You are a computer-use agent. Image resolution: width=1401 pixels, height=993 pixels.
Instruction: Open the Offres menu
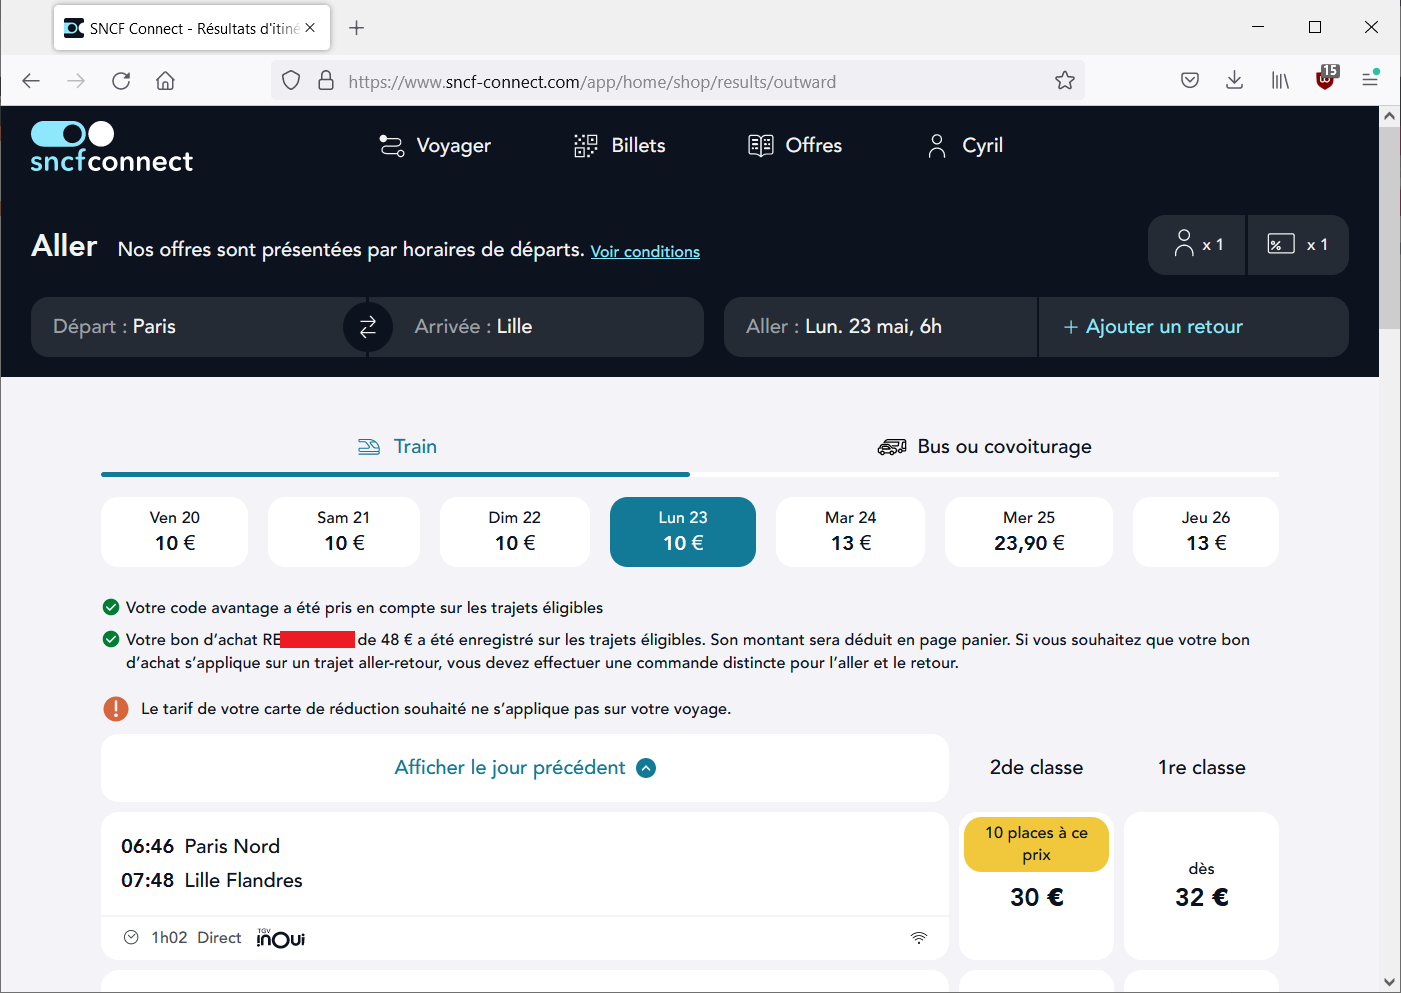795,146
